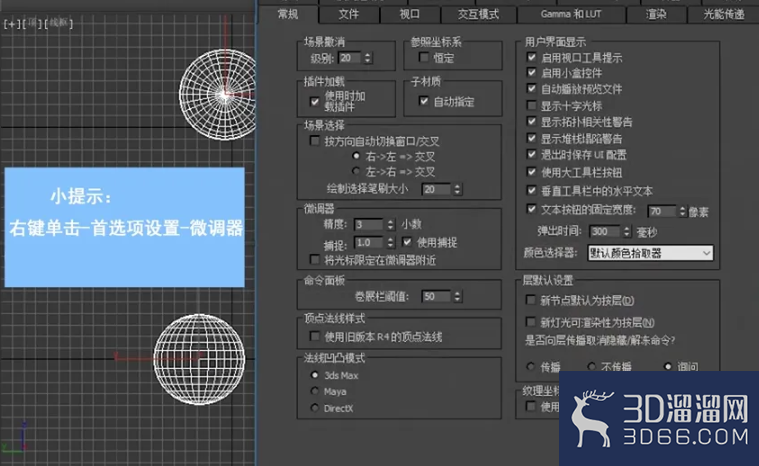Open the 光能传递 tab
Screen dimensions: 759x466
pyautogui.click(x=724, y=14)
